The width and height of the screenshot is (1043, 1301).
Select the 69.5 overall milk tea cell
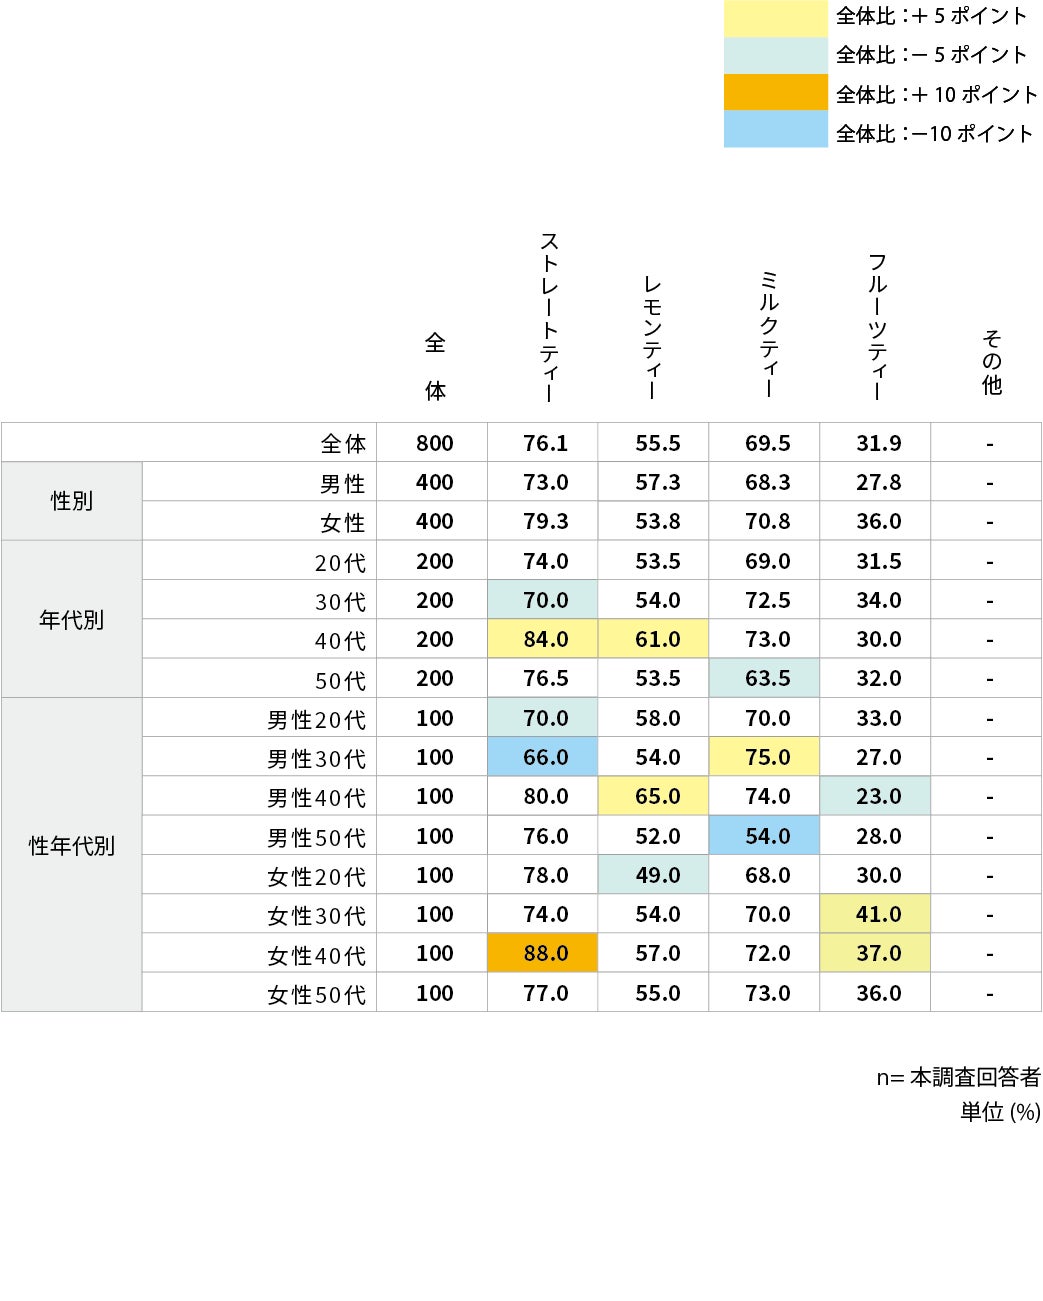(764, 442)
